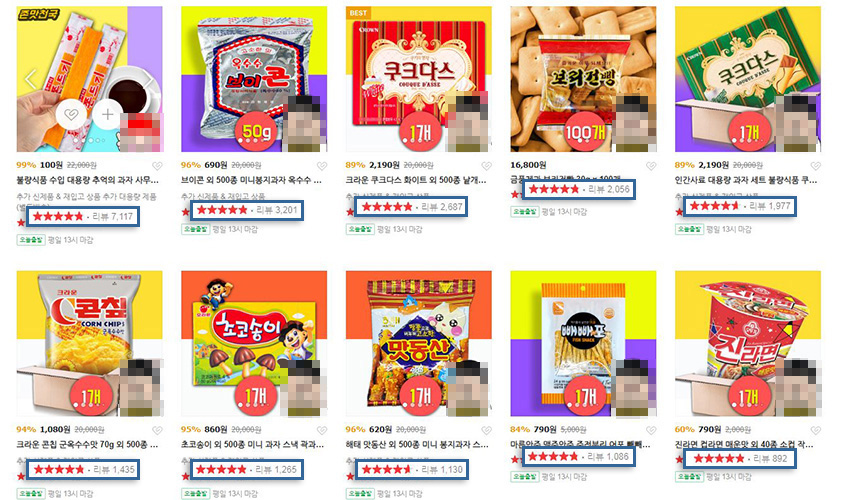The width and height of the screenshot is (860, 500).
Task: Click the round plus button on 쫀드기 image
Action: pyautogui.click(x=108, y=115)
